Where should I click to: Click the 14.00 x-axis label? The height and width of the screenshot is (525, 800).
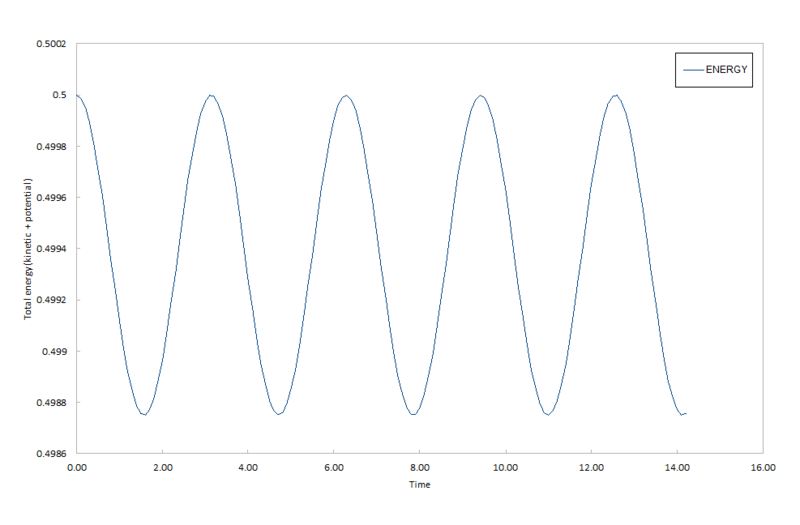point(677,468)
